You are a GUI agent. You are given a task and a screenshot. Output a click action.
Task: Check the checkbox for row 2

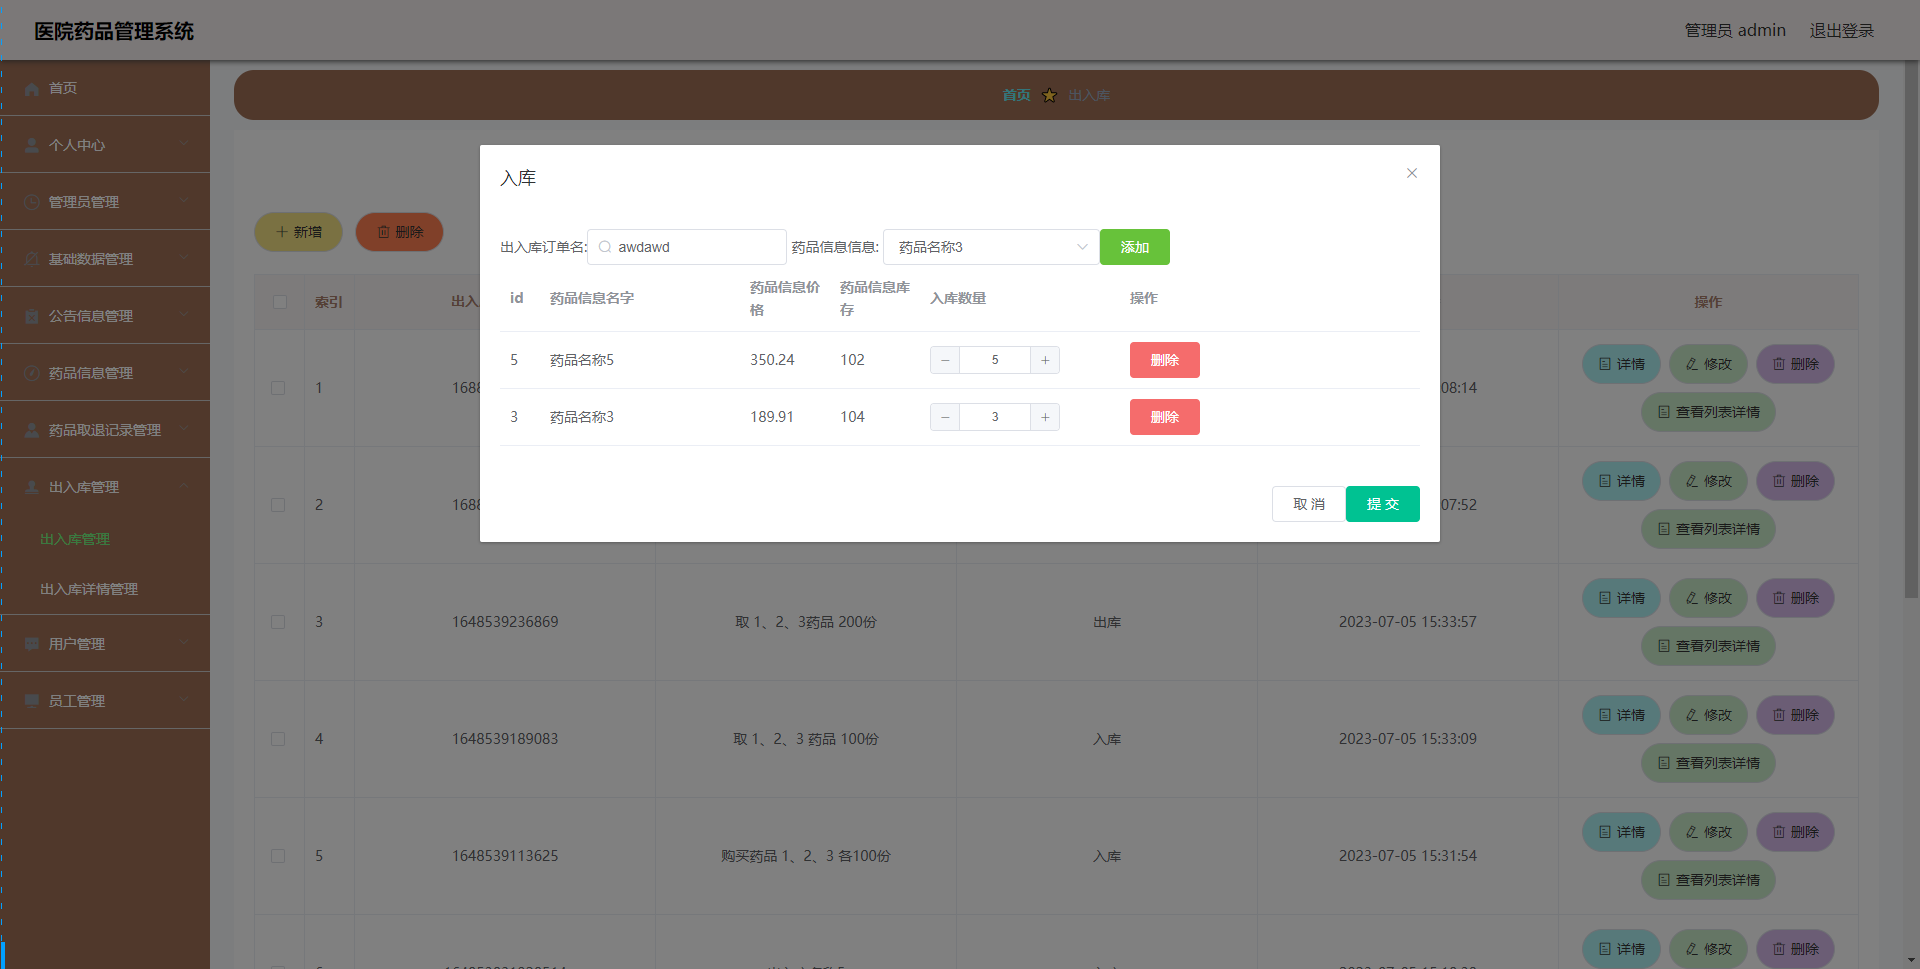coord(278,505)
